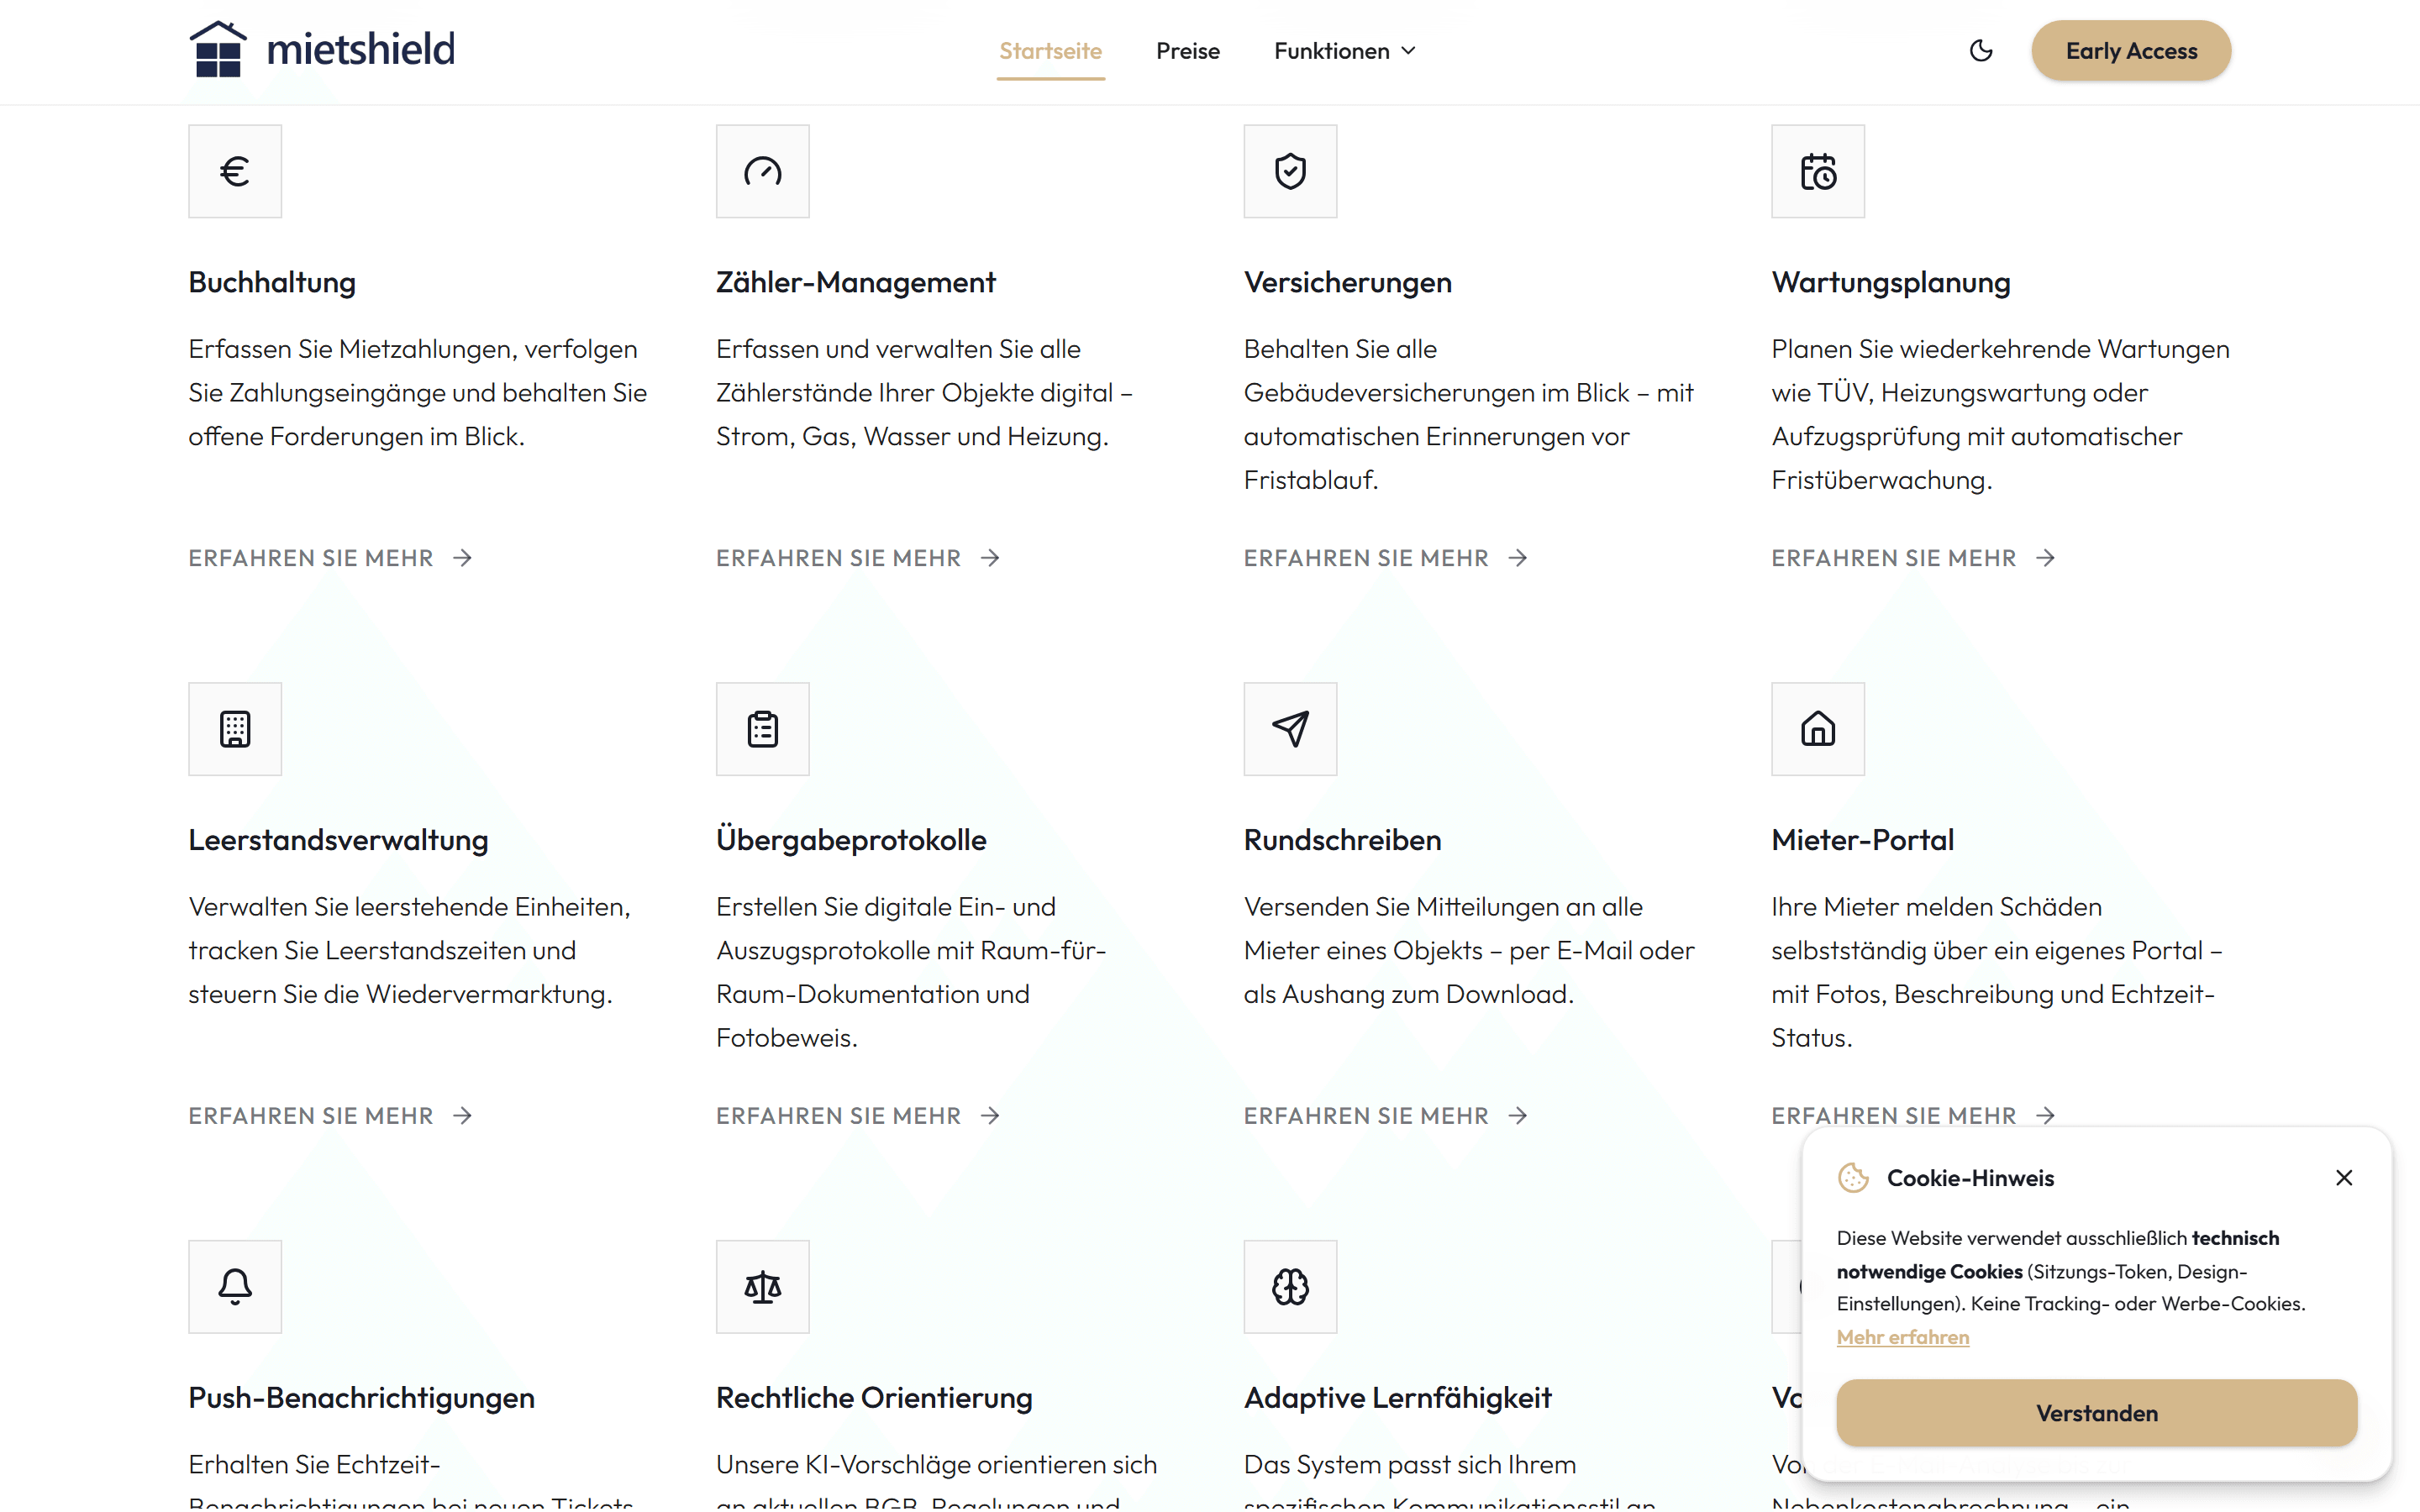Click the clipboard Übergabeprotokolle icon

tap(762, 729)
